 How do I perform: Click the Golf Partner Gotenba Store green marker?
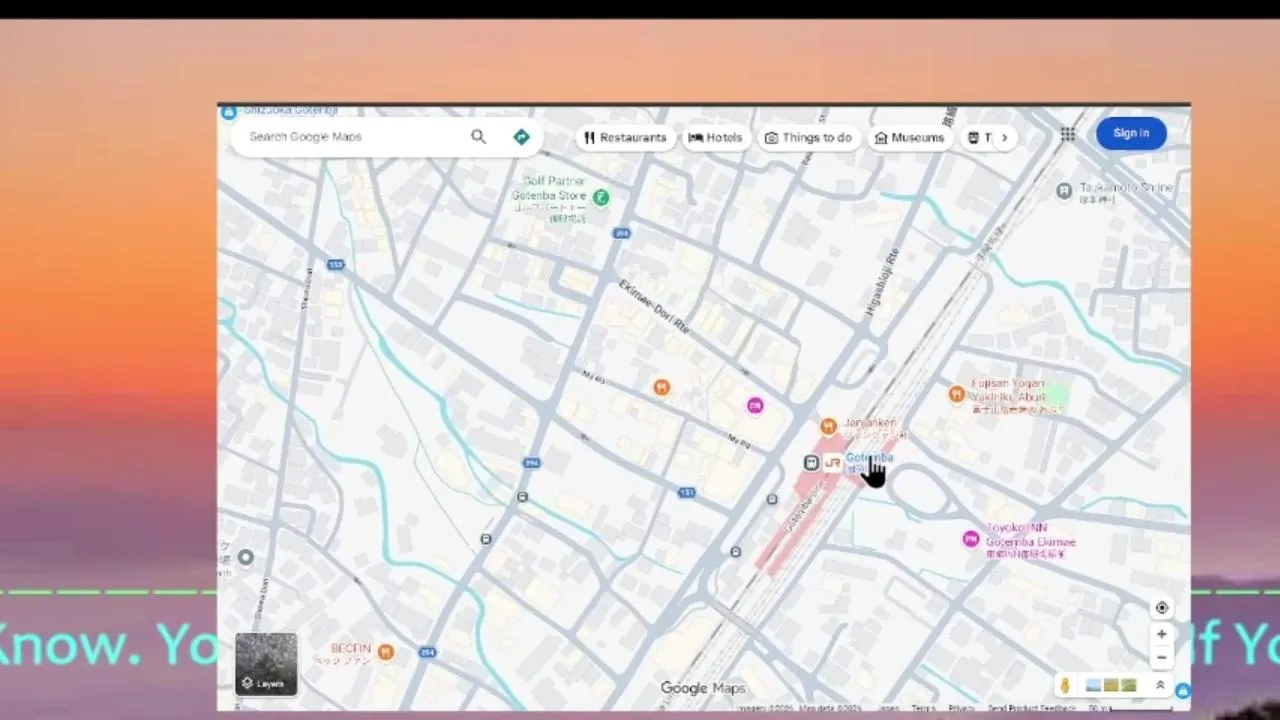601,198
